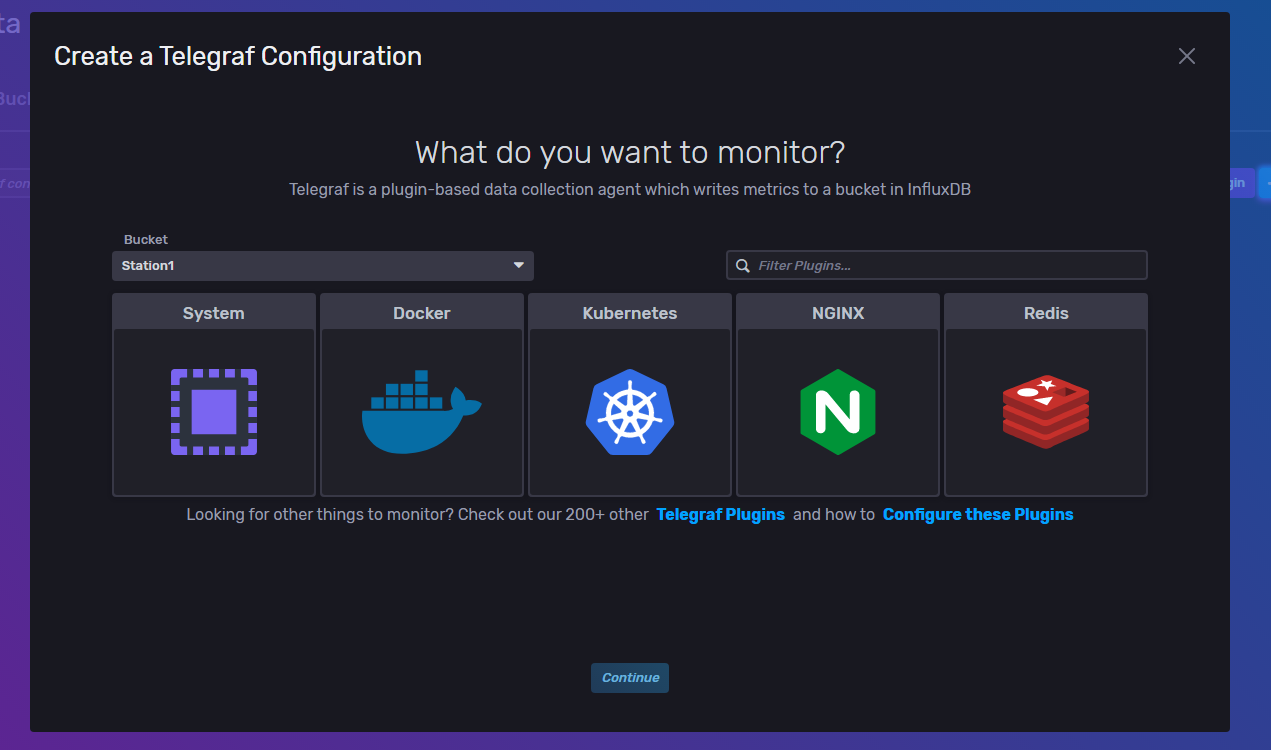Viewport: 1271px width, 750px height.
Task: Choose the Redis stack logo
Action: click(x=1046, y=412)
